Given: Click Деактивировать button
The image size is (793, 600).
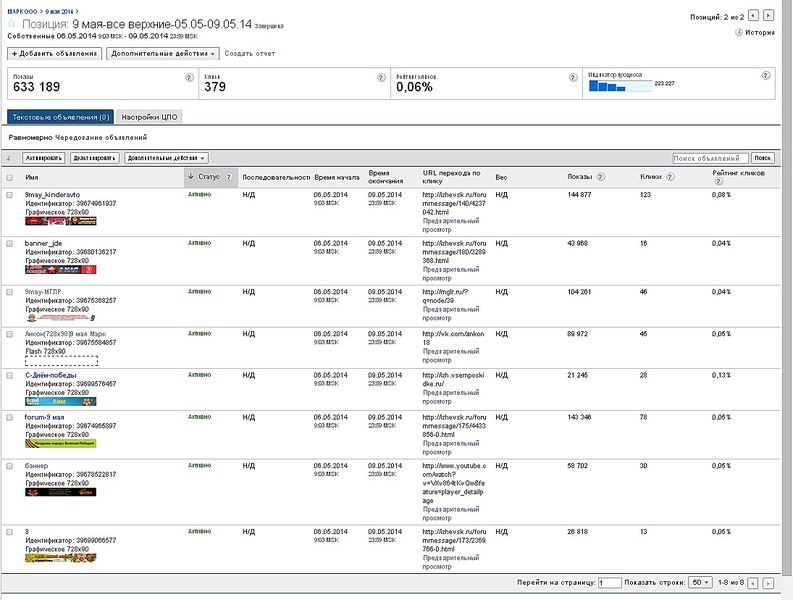Looking at the screenshot, I should [95, 158].
